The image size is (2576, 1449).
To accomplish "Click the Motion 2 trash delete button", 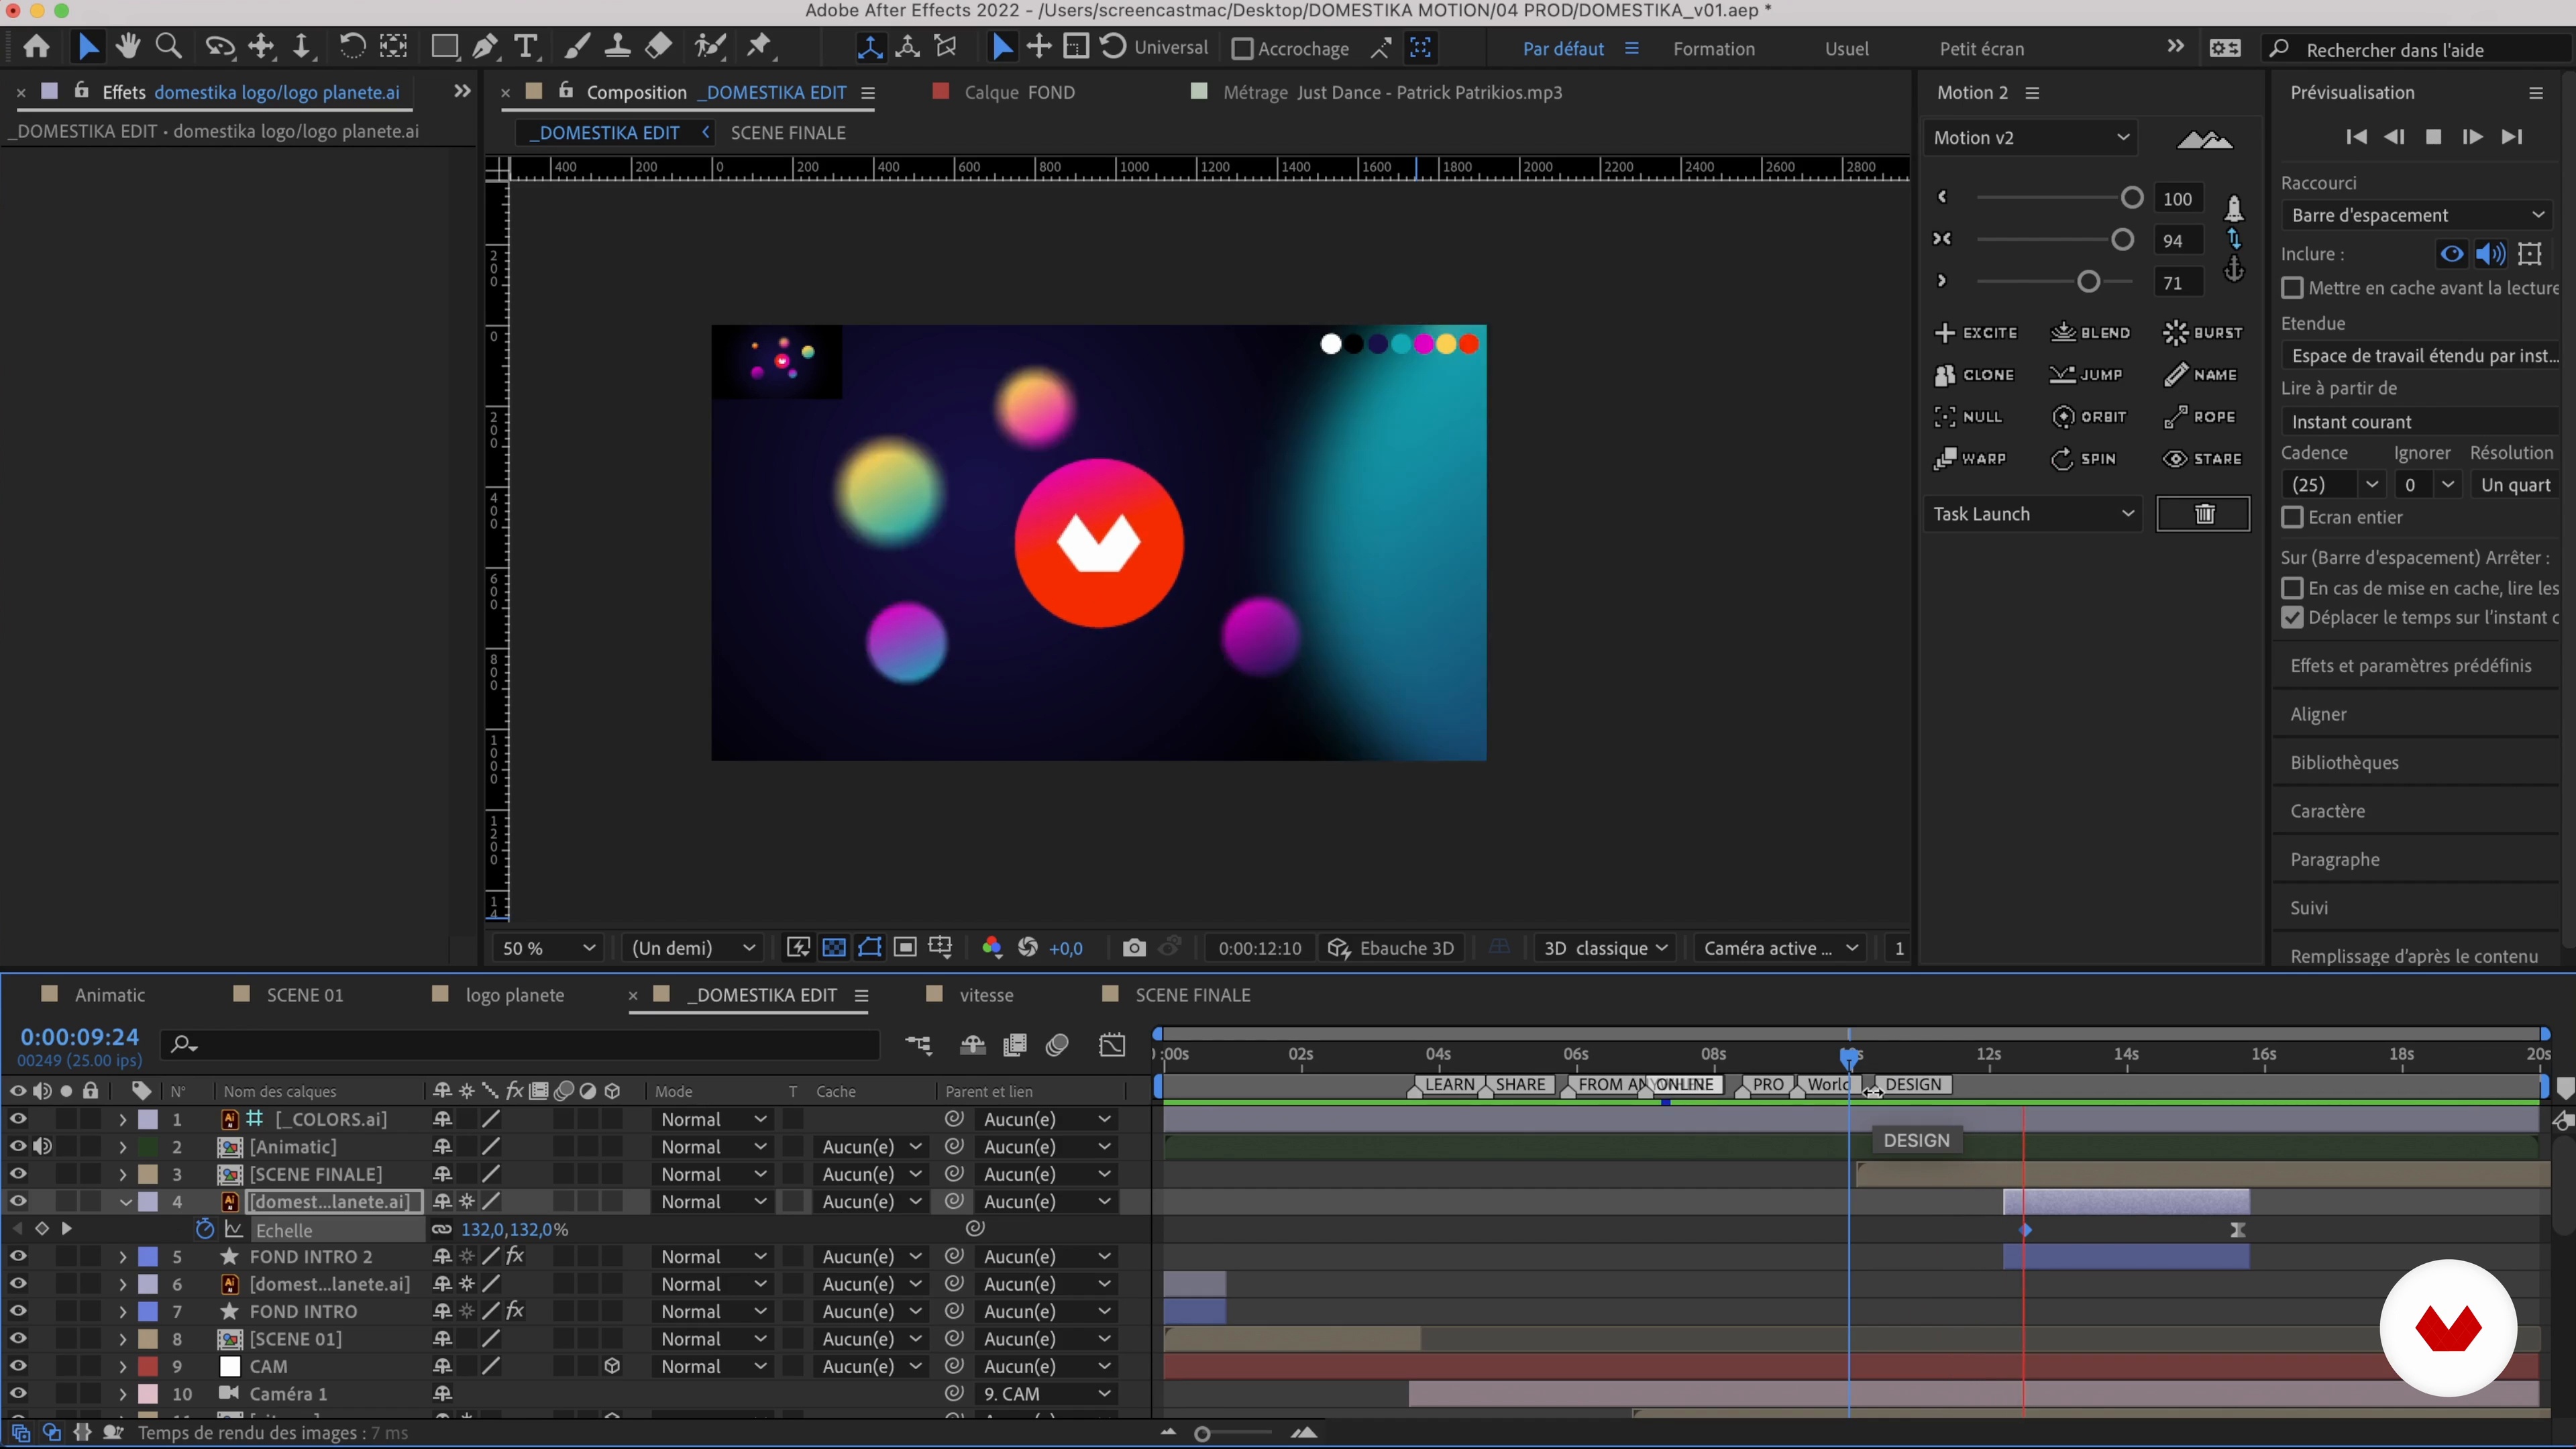I will 2204,514.
